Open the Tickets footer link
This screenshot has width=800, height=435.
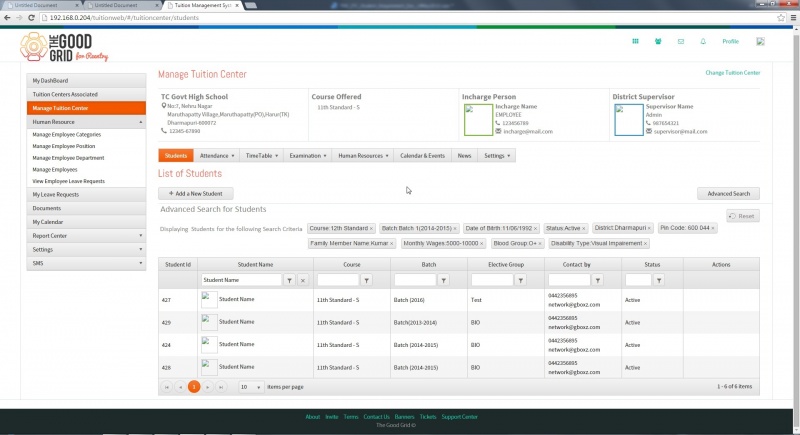(428, 417)
